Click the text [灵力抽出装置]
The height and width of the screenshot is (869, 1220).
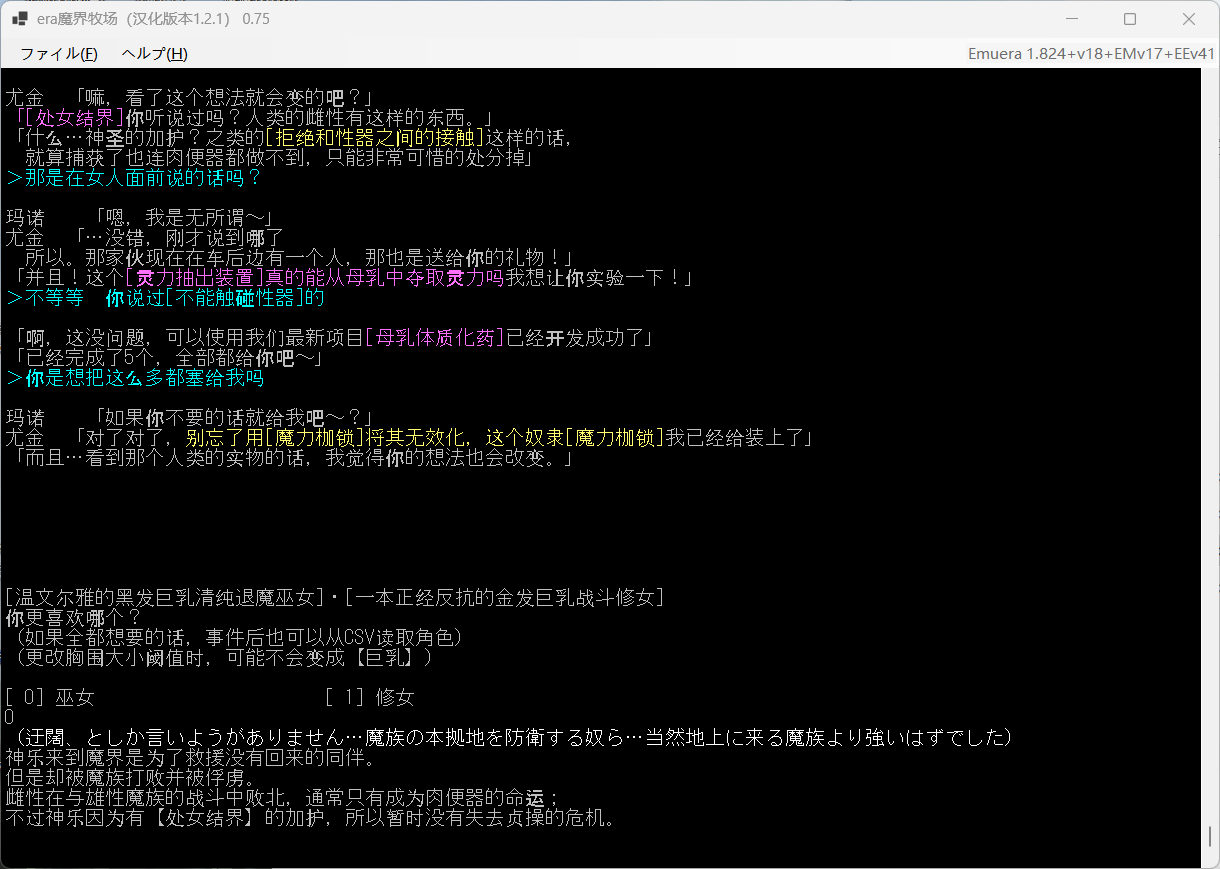[195, 278]
